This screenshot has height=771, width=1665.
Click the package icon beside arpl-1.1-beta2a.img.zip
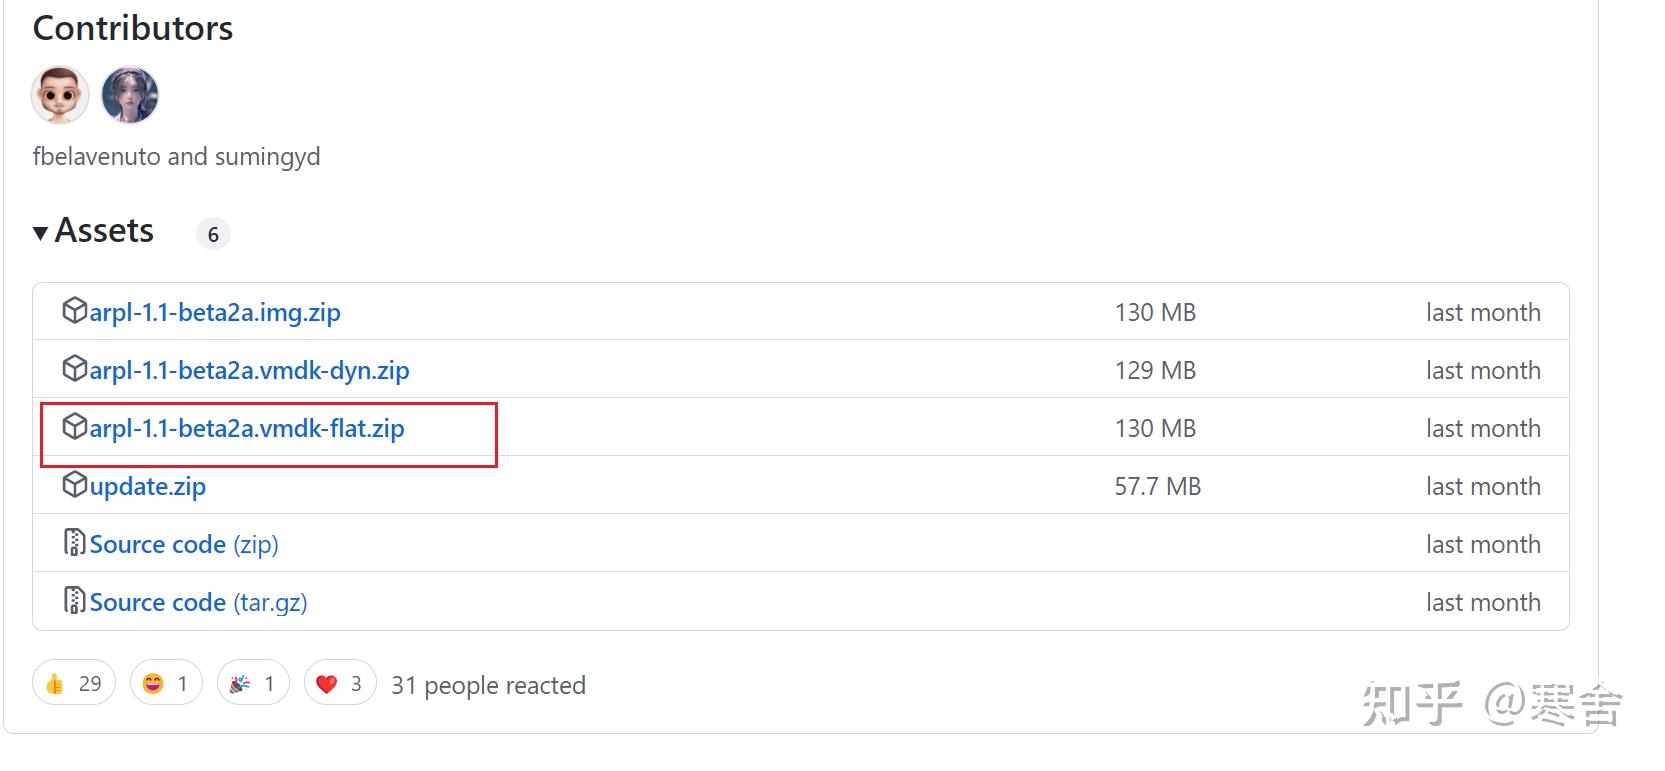[74, 311]
